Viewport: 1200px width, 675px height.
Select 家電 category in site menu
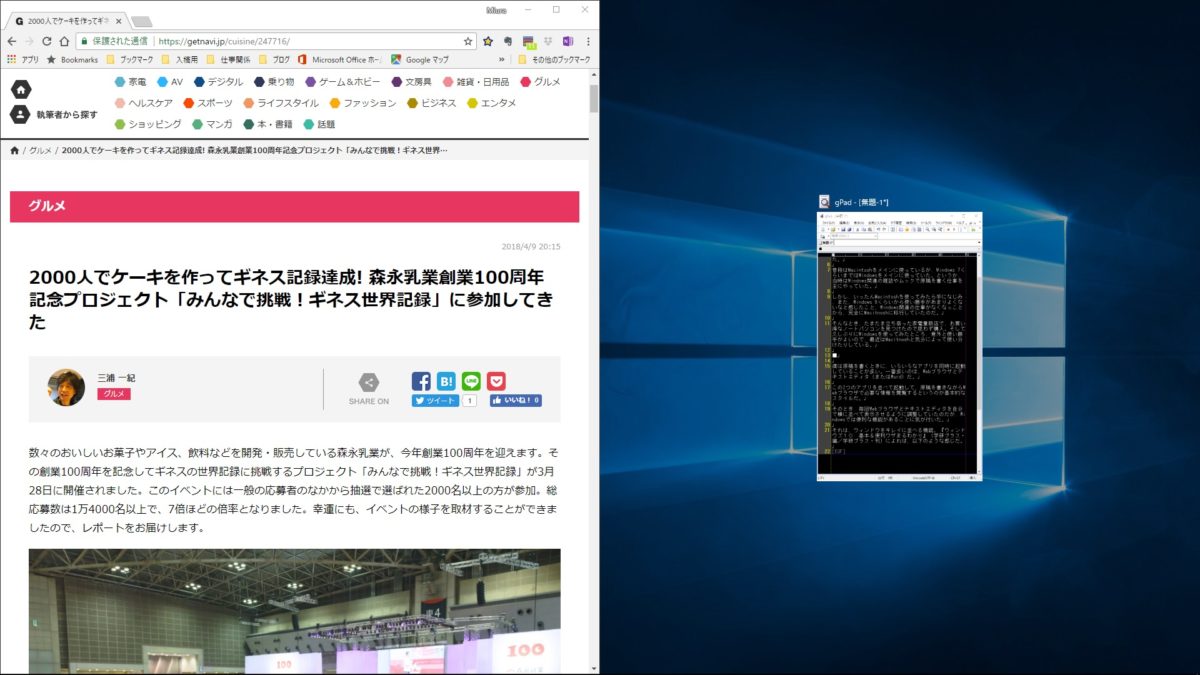pyautogui.click(x=131, y=81)
